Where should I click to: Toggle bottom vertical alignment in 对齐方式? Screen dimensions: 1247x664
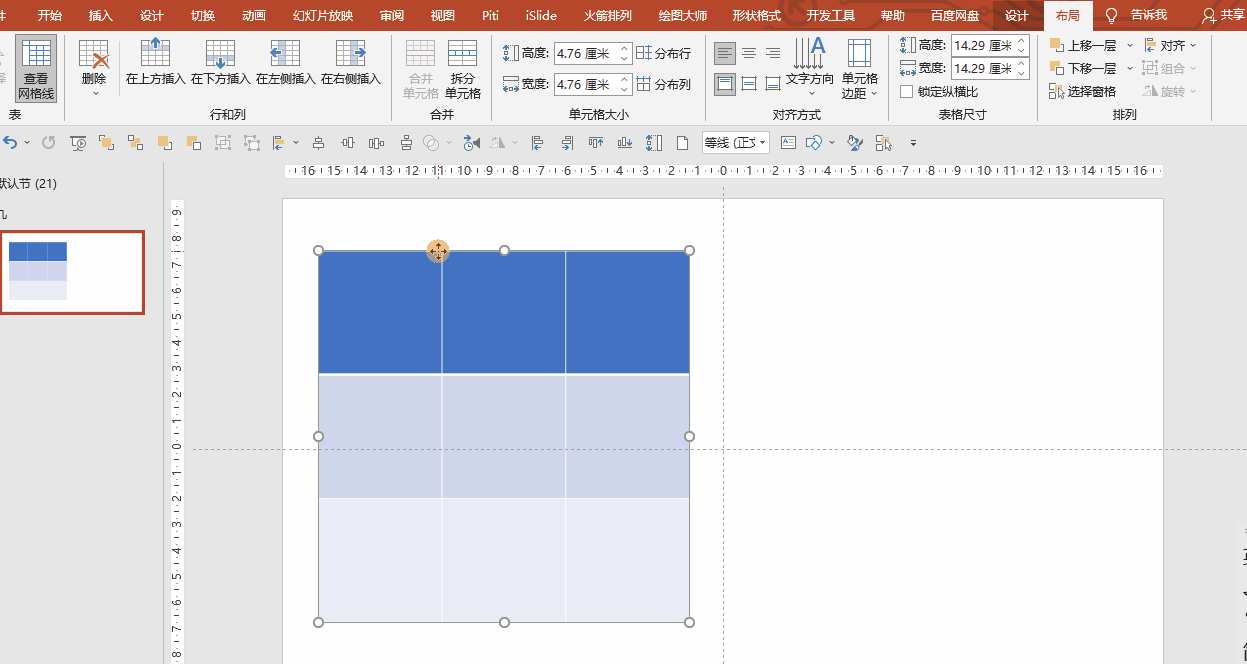pos(773,84)
